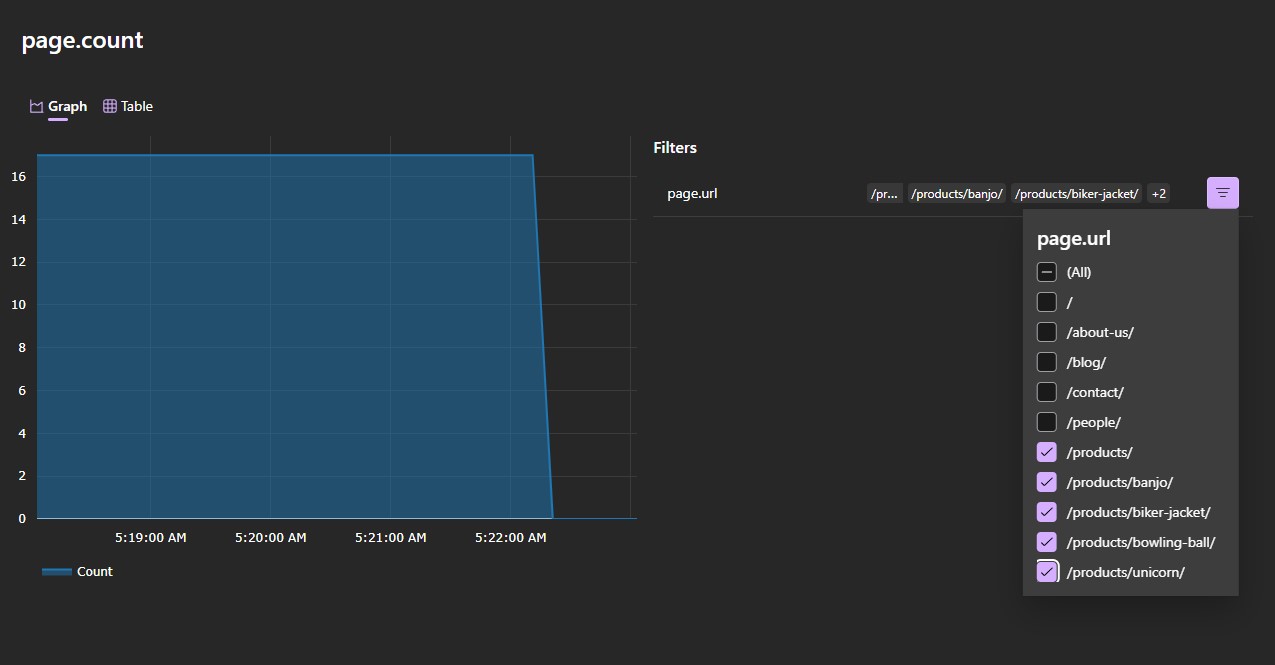
Task: Click the +2 more filters chip
Action: (1159, 194)
